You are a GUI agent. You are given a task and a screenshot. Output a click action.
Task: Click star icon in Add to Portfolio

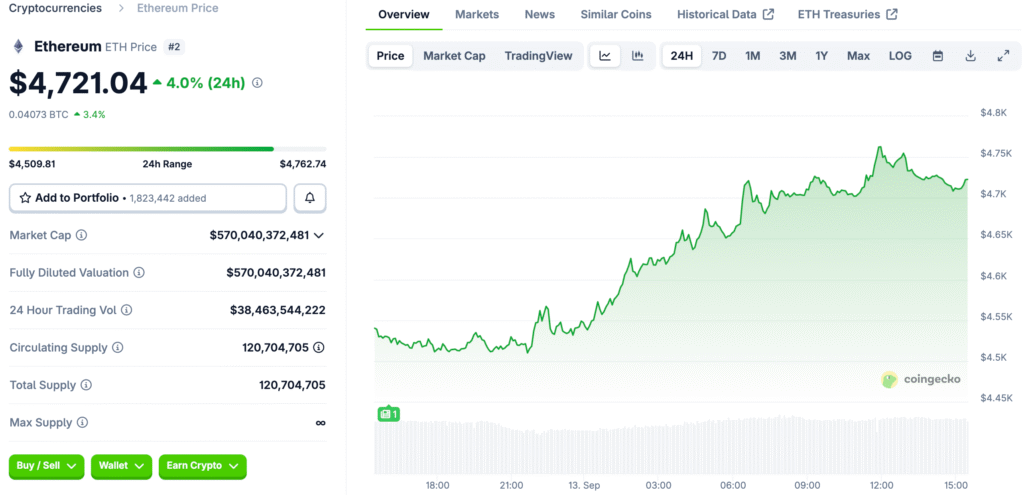[25, 198]
